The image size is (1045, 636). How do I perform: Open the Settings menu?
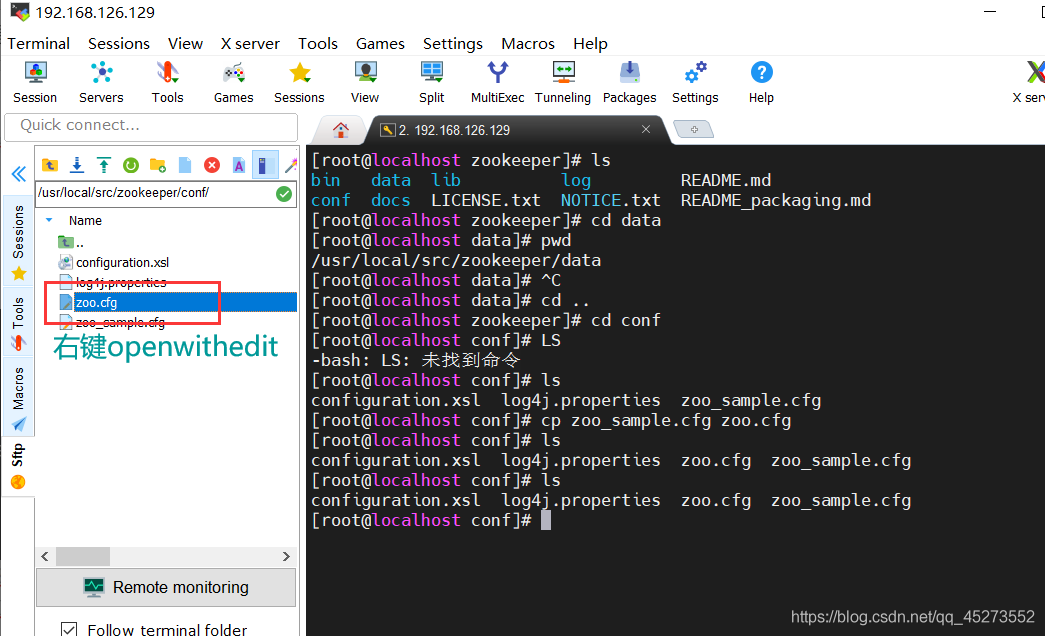tap(453, 43)
